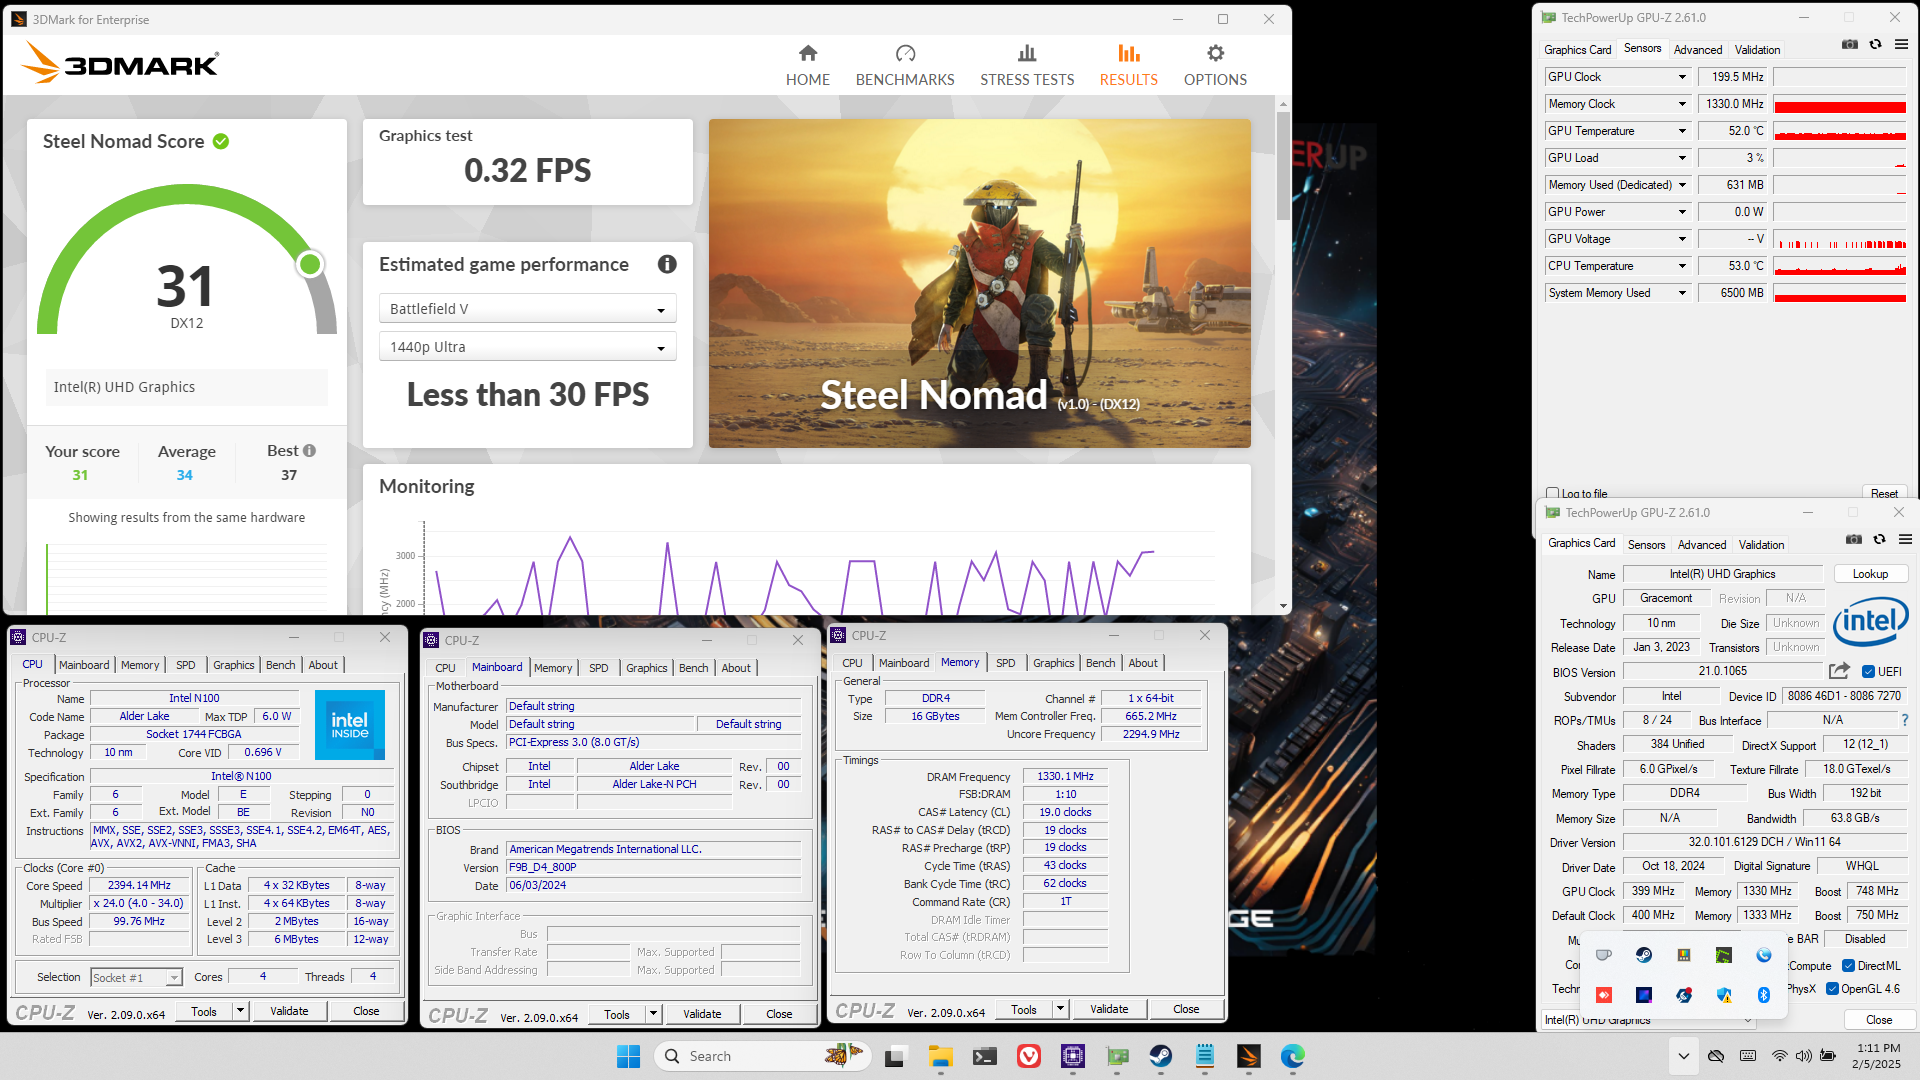The width and height of the screenshot is (1920, 1080).
Task: Click Windows Start button
Action: tap(628, 1056)
